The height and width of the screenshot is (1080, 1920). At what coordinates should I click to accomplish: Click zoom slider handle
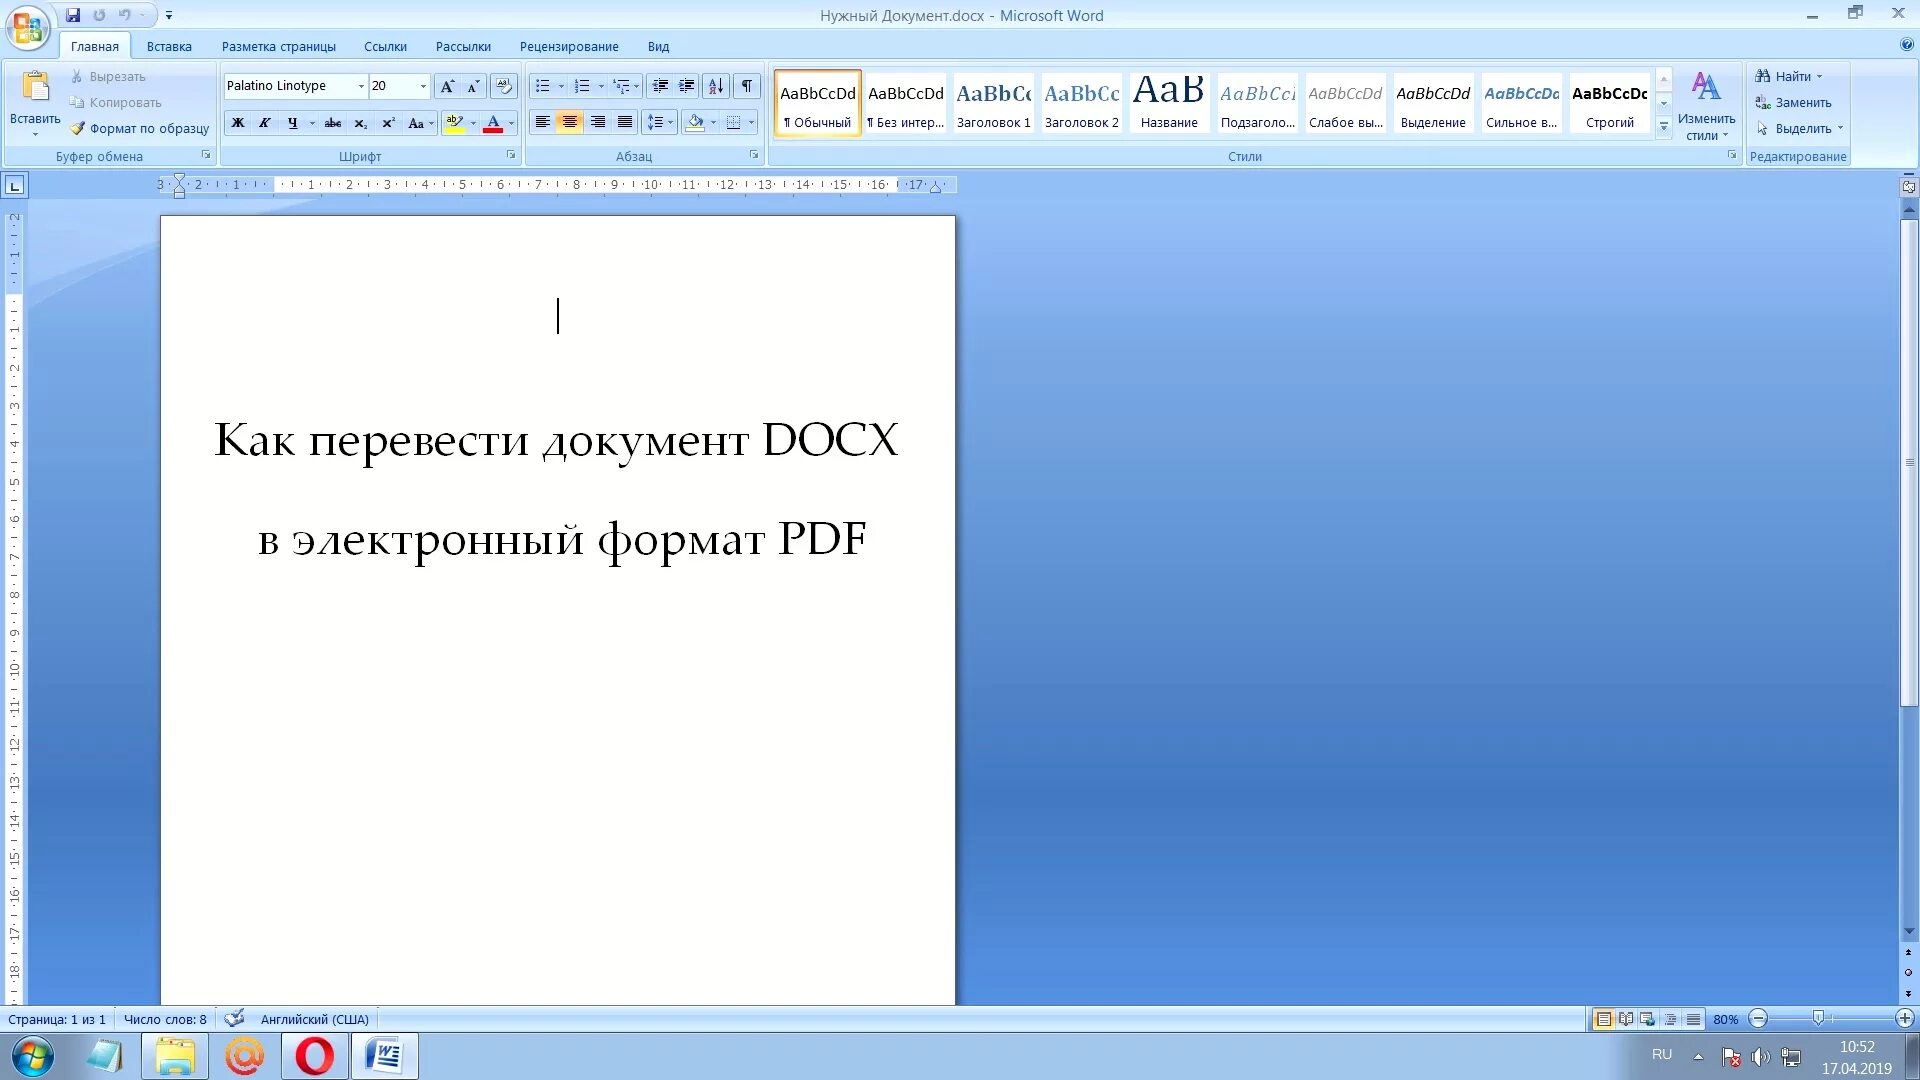click(x=1818, y=1018)
